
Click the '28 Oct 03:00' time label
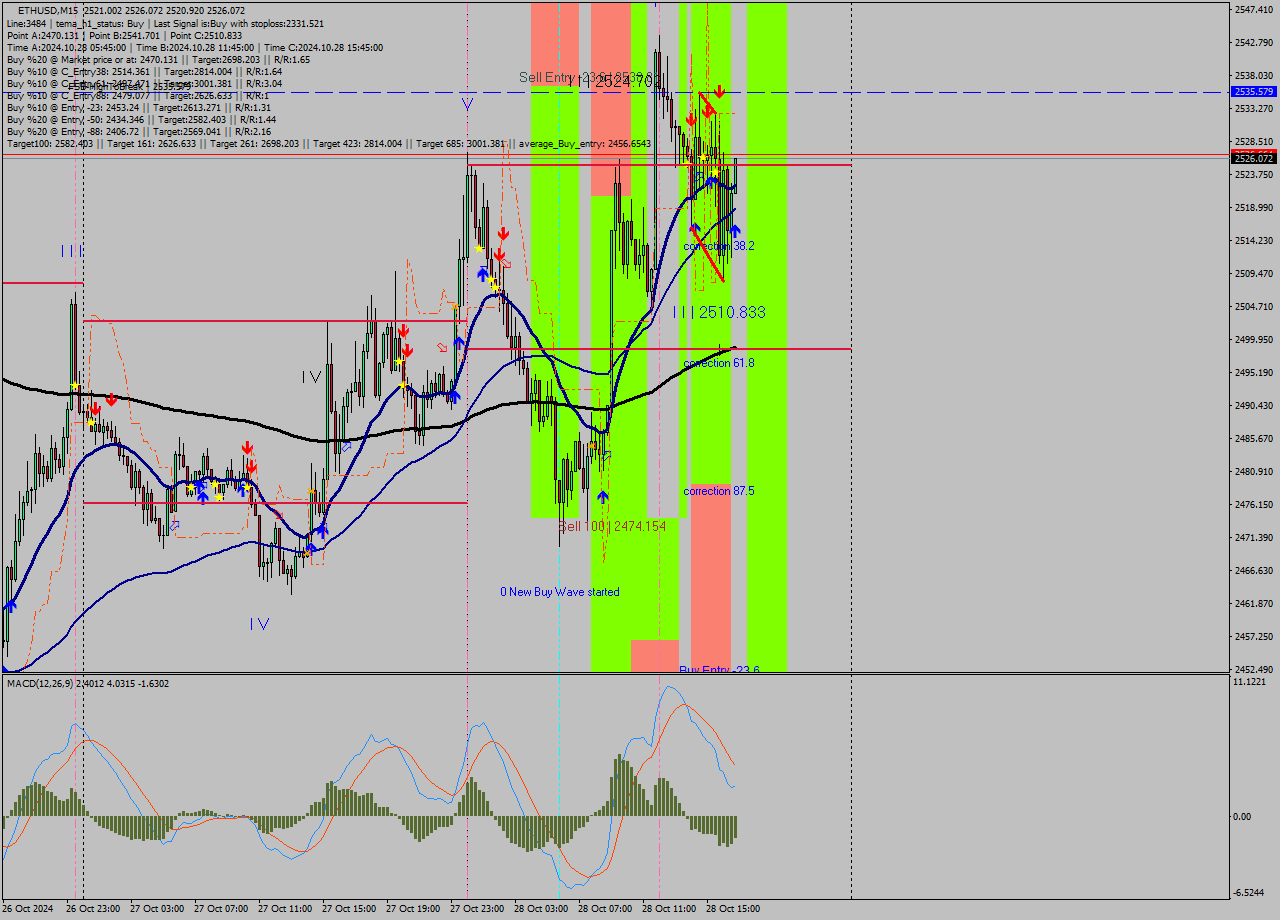coord(541,909)
